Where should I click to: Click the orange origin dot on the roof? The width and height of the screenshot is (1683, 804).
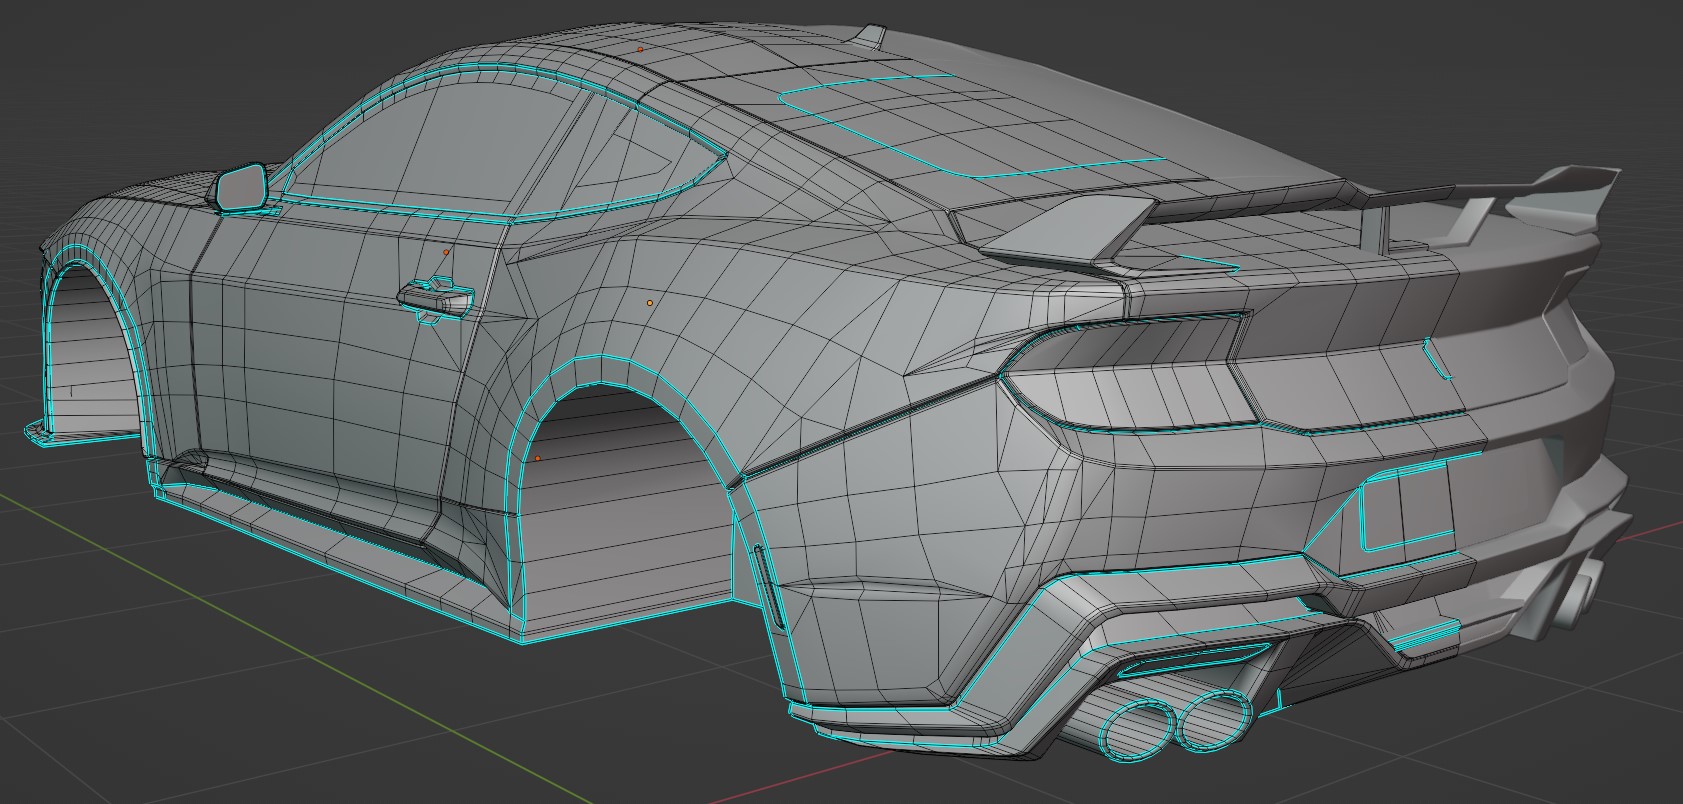click(x=641, y=48)
